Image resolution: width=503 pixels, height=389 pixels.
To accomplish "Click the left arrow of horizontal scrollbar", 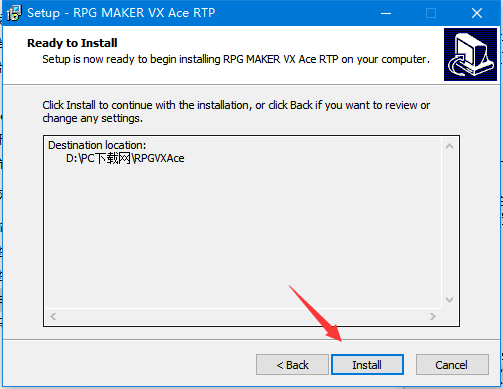I will coord(53,316).
